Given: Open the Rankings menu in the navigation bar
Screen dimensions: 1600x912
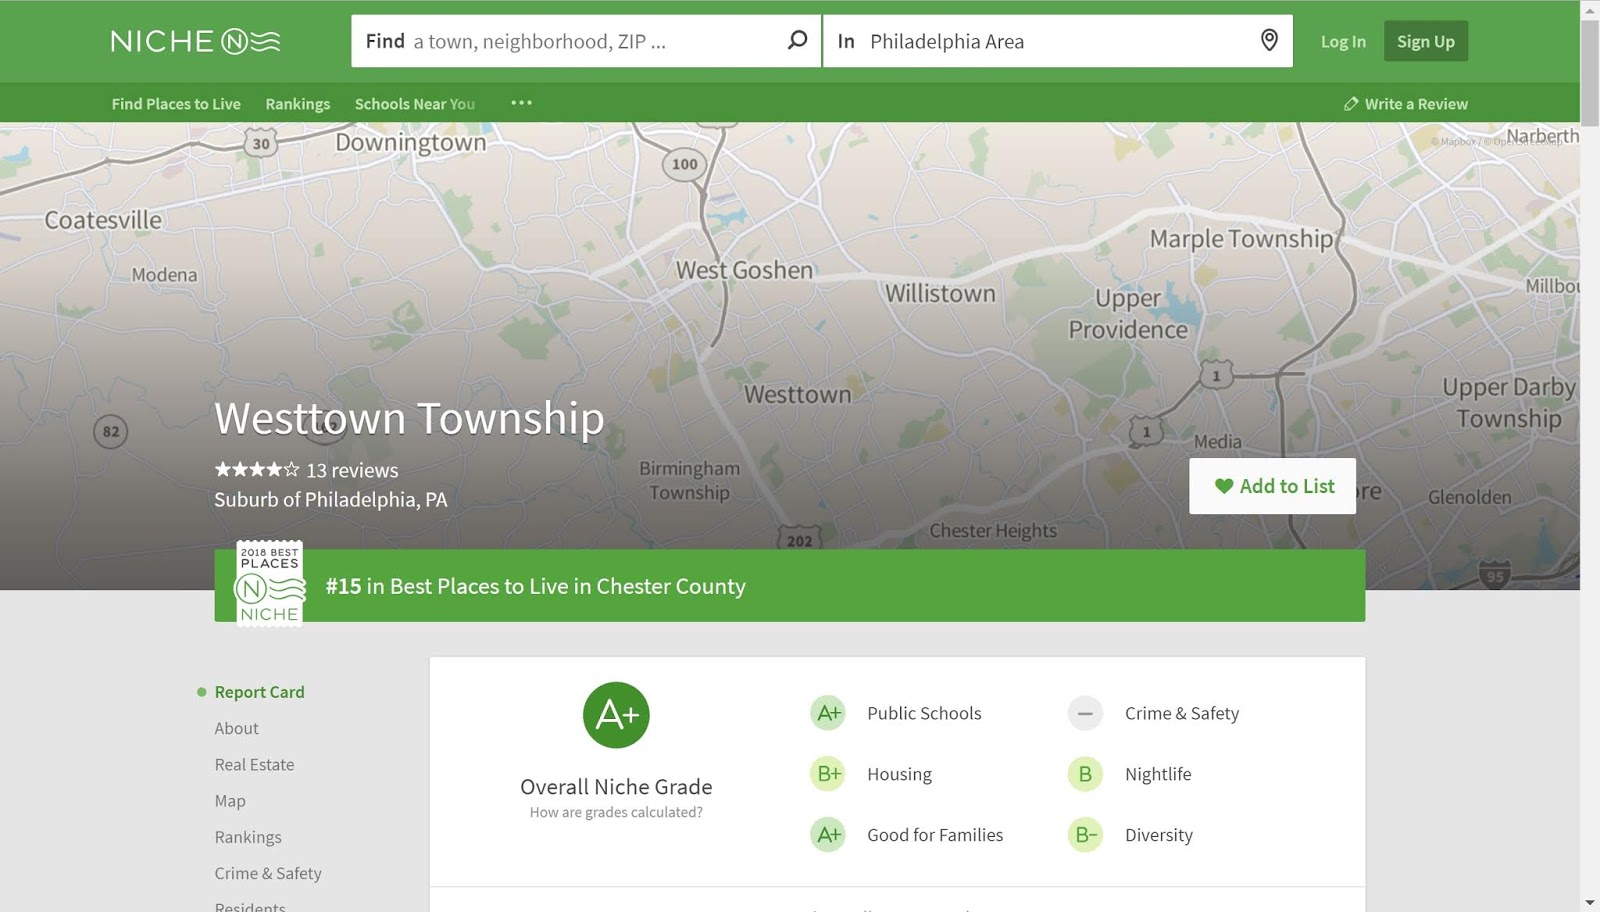Looking at the screenshot, I should pos(297,103).
